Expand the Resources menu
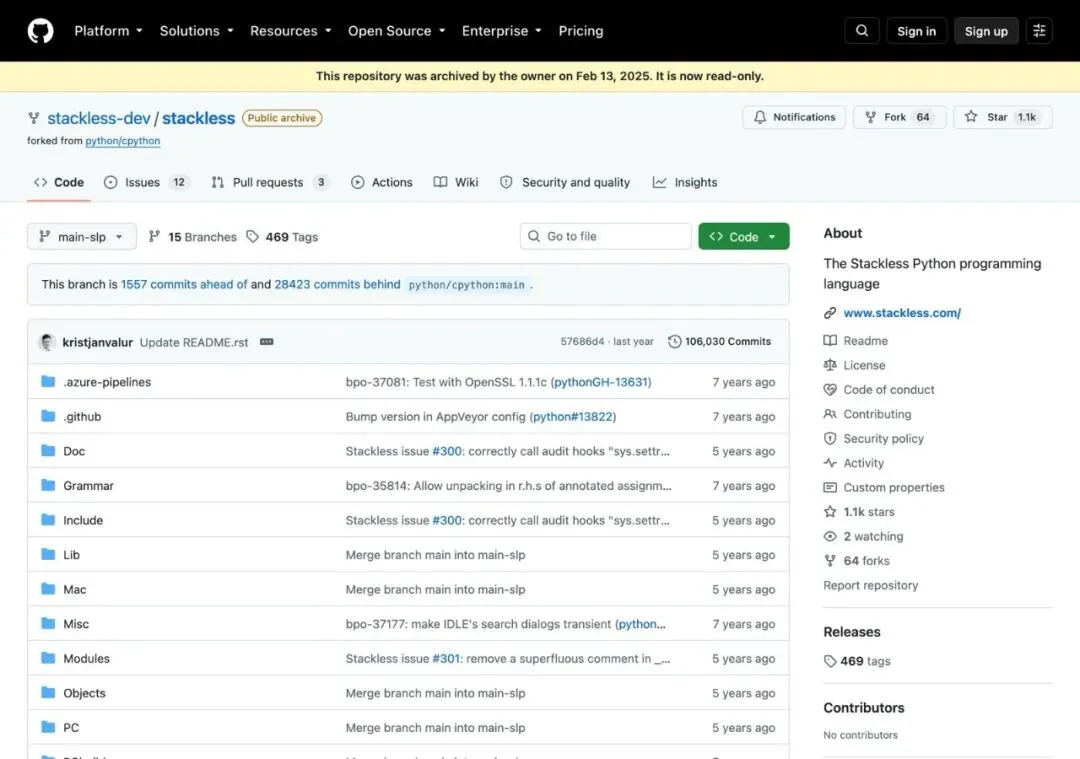This screenshot has width=1080, height=759. coord(290,31)
